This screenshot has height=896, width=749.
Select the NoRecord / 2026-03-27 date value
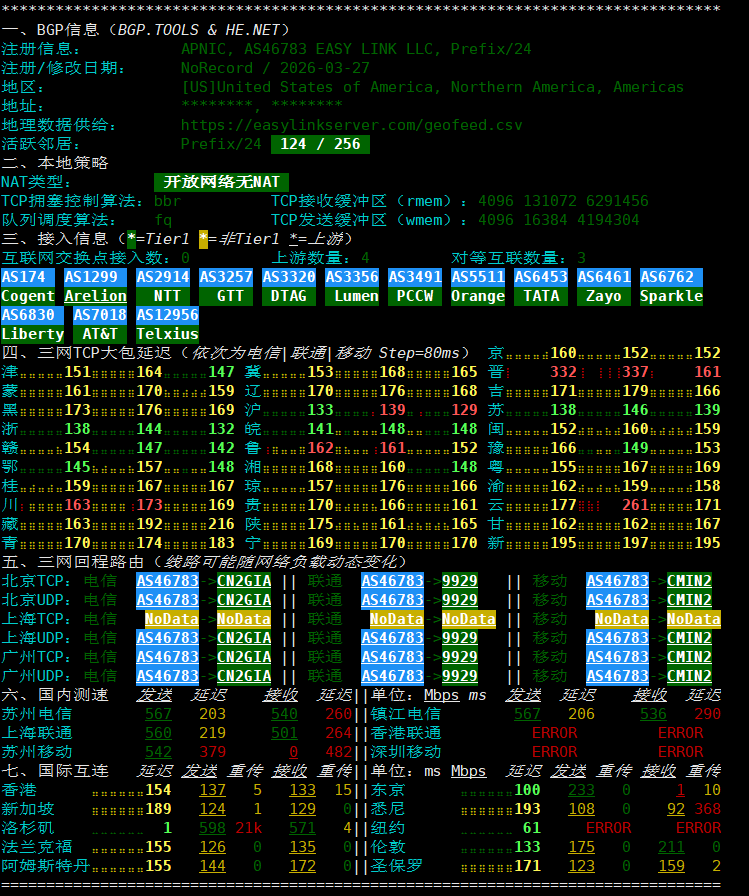click(275, 68)
